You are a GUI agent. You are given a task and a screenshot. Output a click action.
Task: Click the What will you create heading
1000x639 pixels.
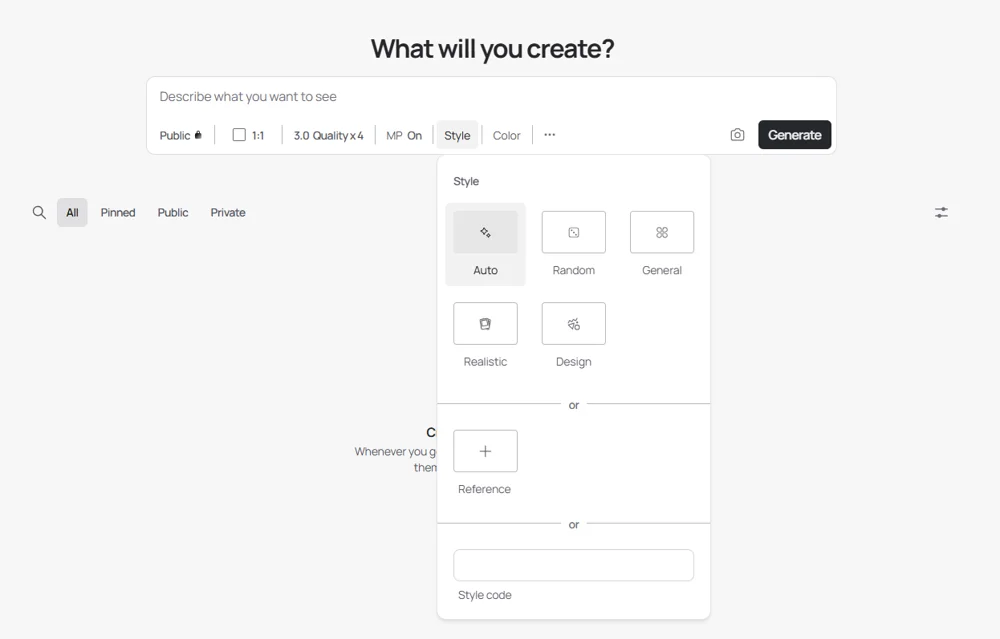tap(492, 49)
